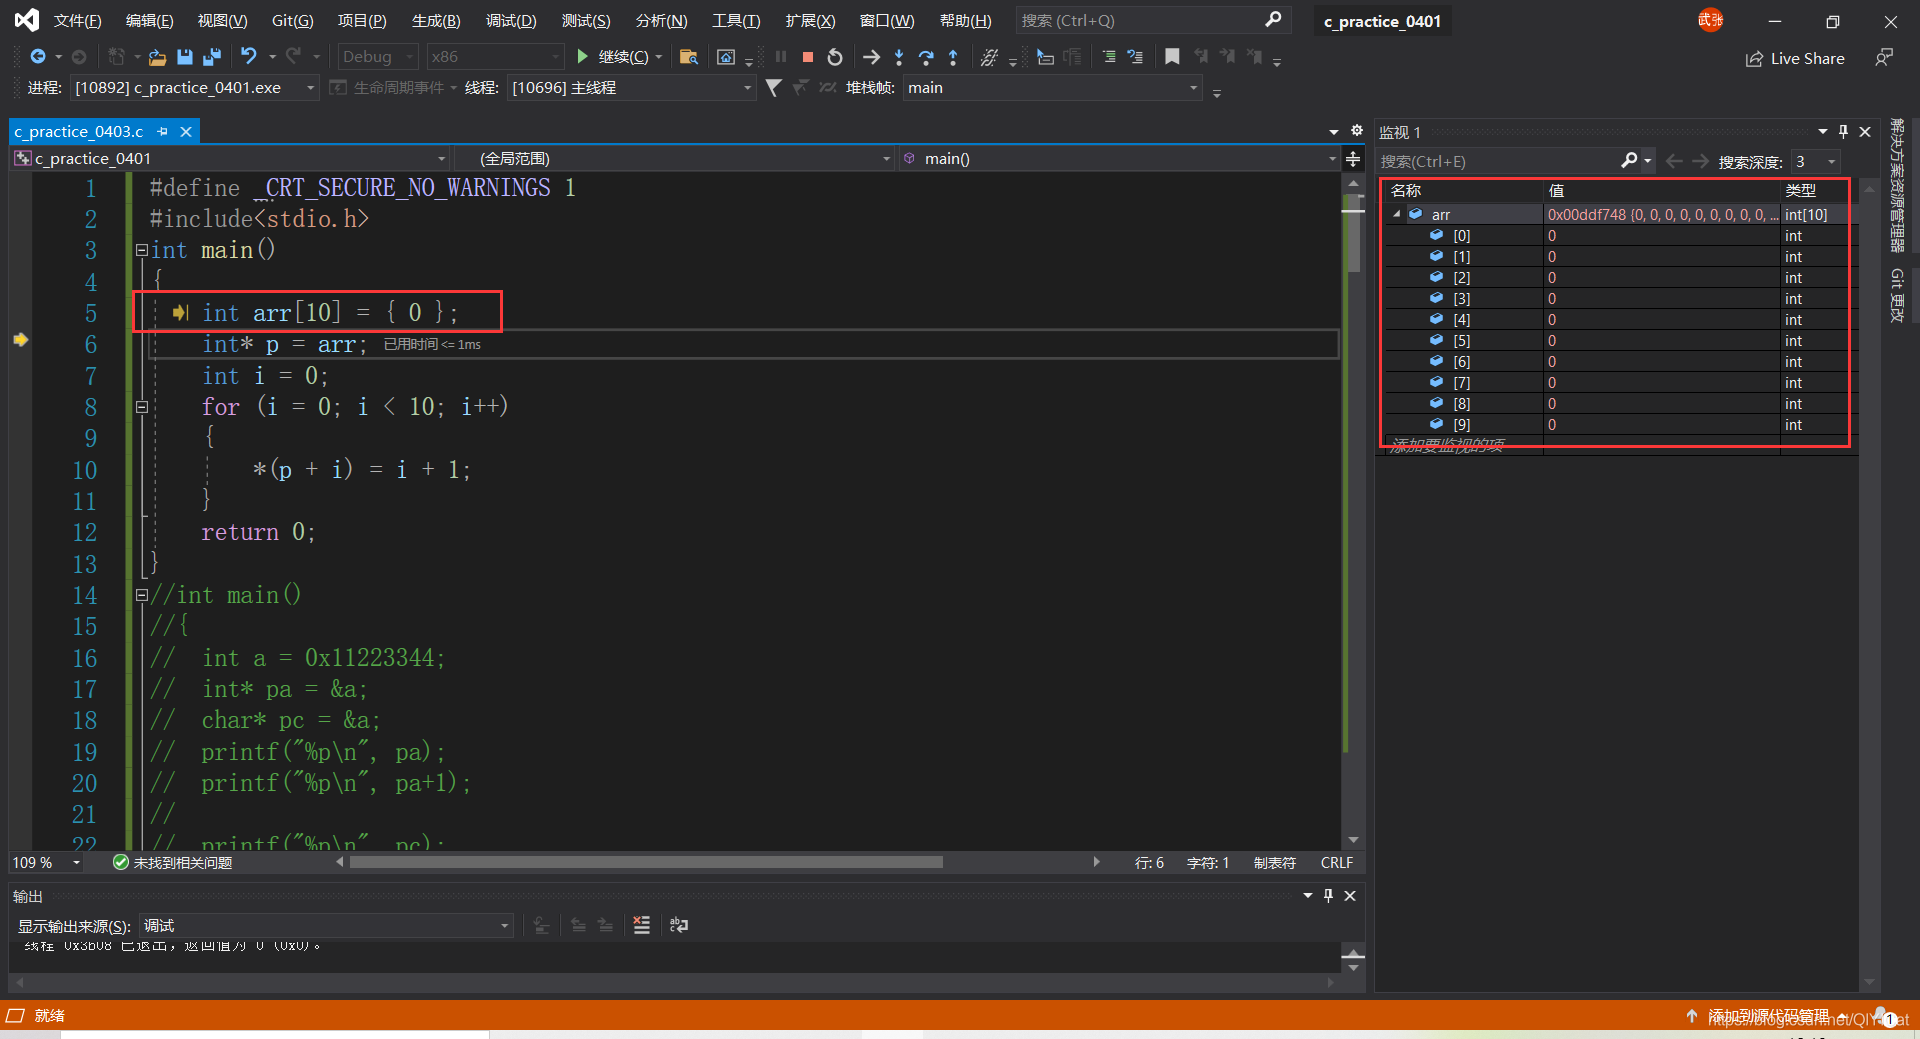Open the output source (调试) dropdown
The image size is (1920, 1039).
pos(326,926)
